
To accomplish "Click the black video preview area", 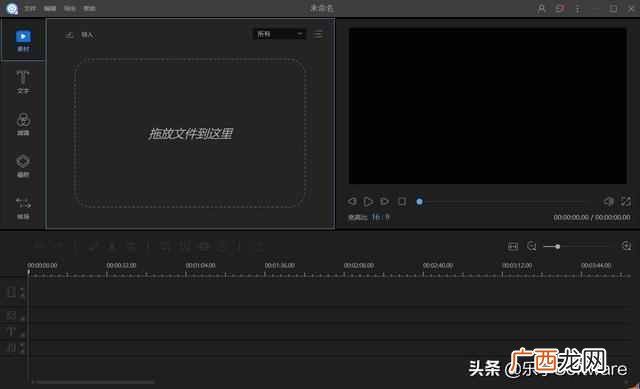I will click(487, 106).
